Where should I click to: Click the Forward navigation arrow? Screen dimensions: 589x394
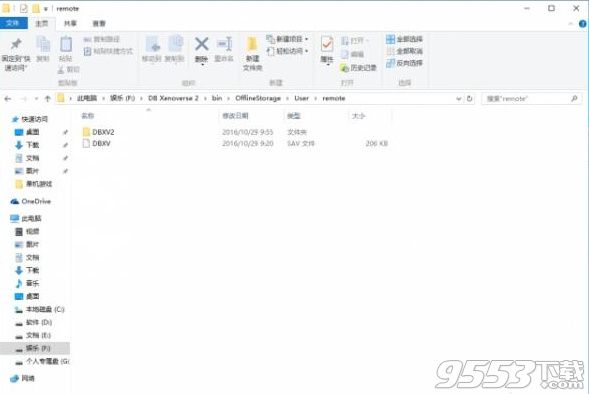(23, 99)
